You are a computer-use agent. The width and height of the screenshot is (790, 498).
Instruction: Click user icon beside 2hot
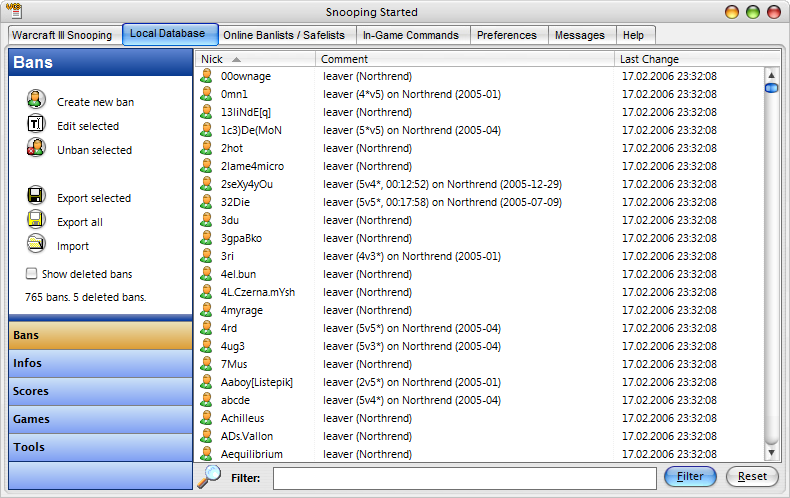(206, 148)
